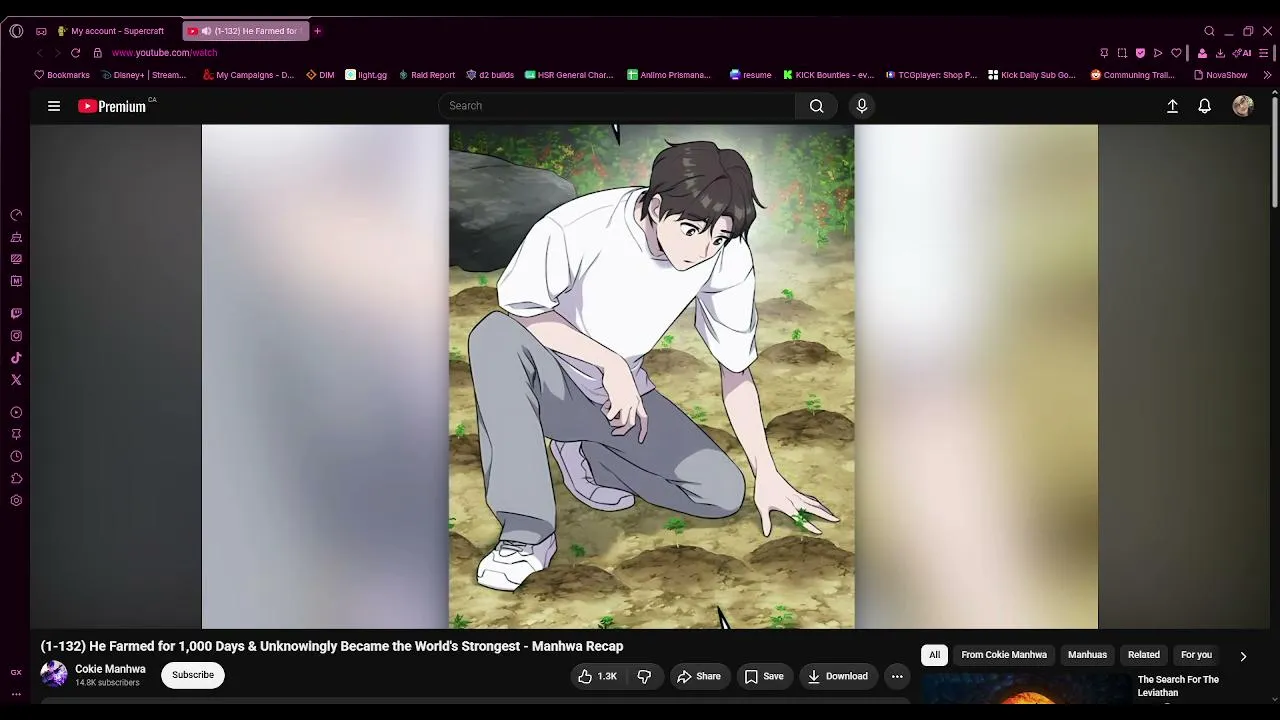Switch to My account - Supercraft tab
Viewport: 1280px width, 720px height.
tap(116, 31)
